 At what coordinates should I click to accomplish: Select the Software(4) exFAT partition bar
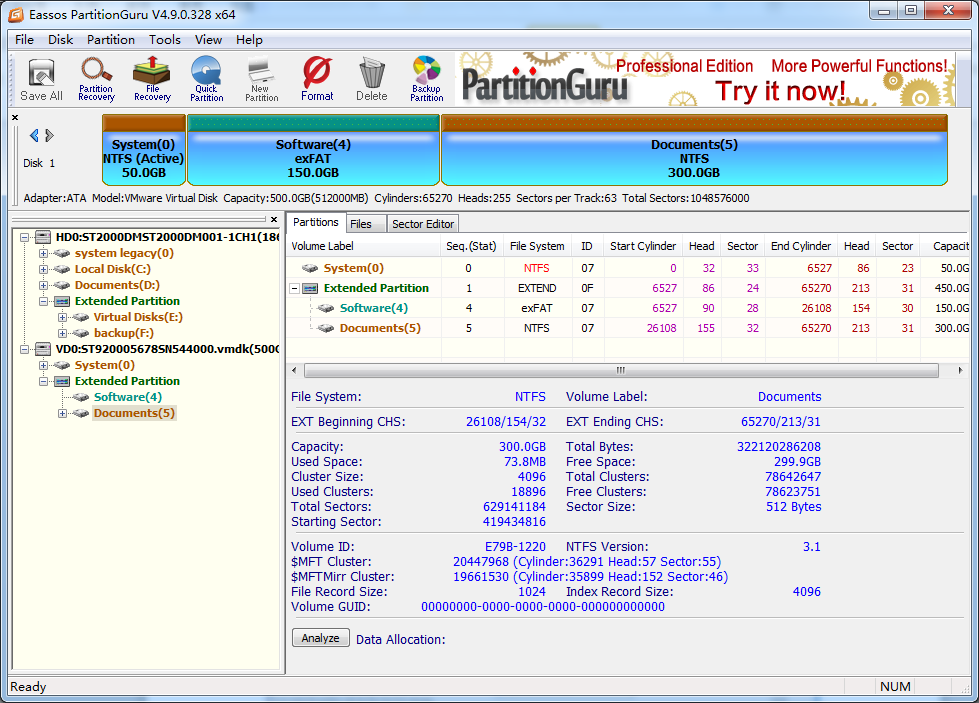point(313,157)
